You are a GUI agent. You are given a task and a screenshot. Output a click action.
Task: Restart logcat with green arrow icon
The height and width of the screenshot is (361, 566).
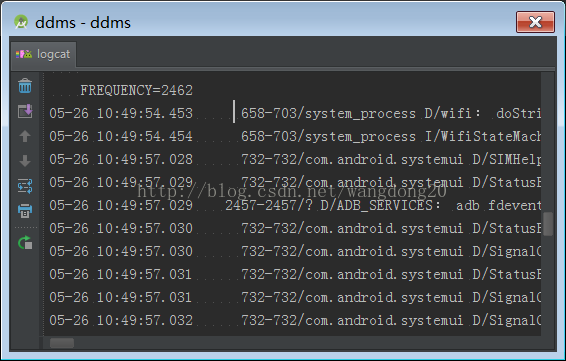pyautogui.click(x=25, y=243)
